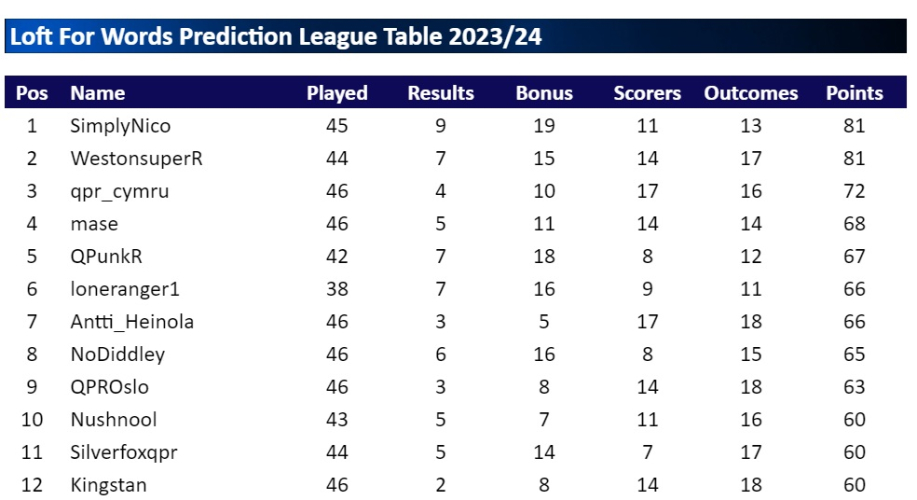
Task: Click the league table title banner
Action: (276, 37)
